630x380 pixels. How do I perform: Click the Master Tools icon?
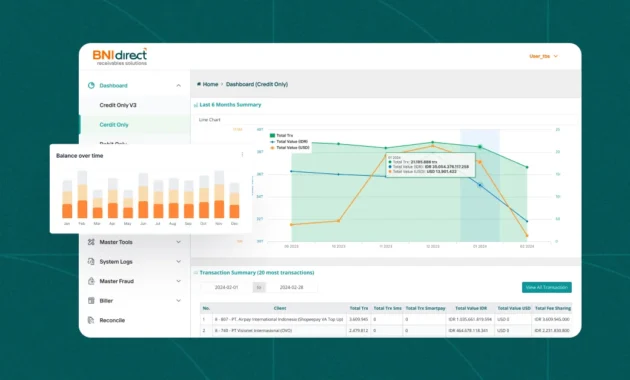(x=91, y=242)
